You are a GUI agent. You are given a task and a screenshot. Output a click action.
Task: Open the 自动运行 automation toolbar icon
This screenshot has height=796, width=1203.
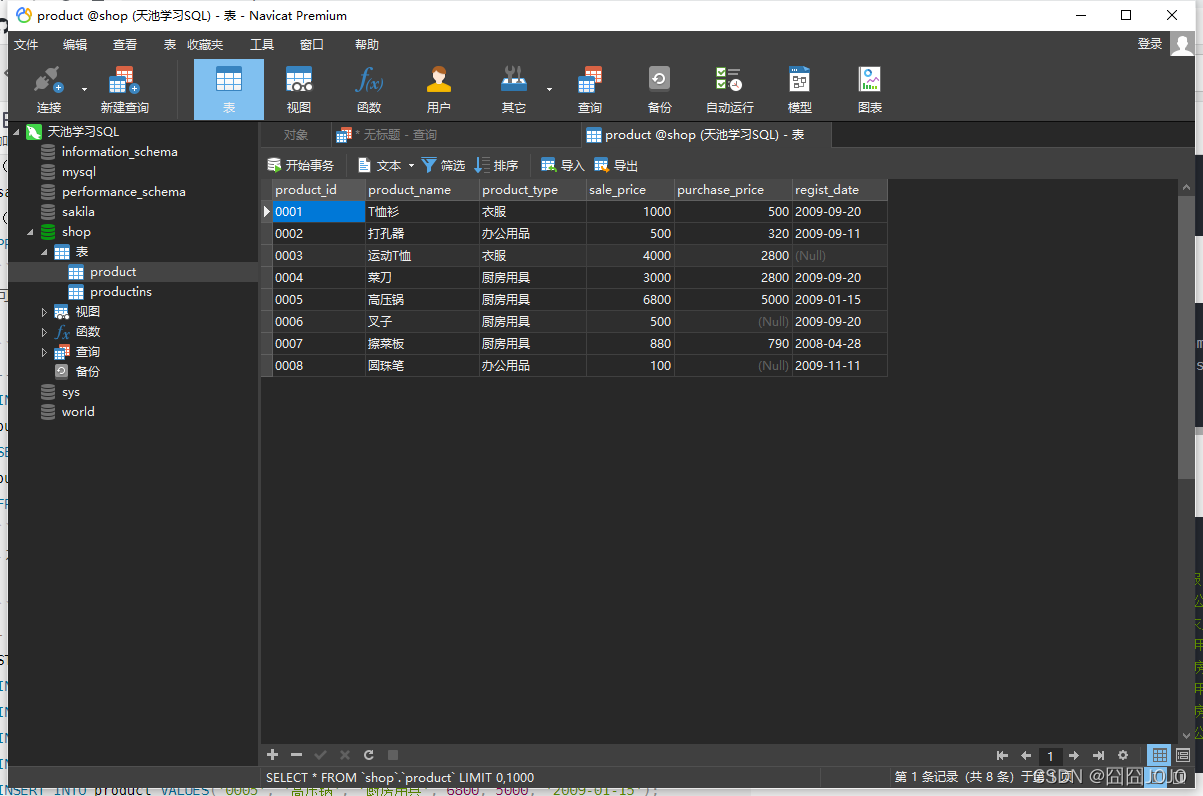(x=729, y=89)
